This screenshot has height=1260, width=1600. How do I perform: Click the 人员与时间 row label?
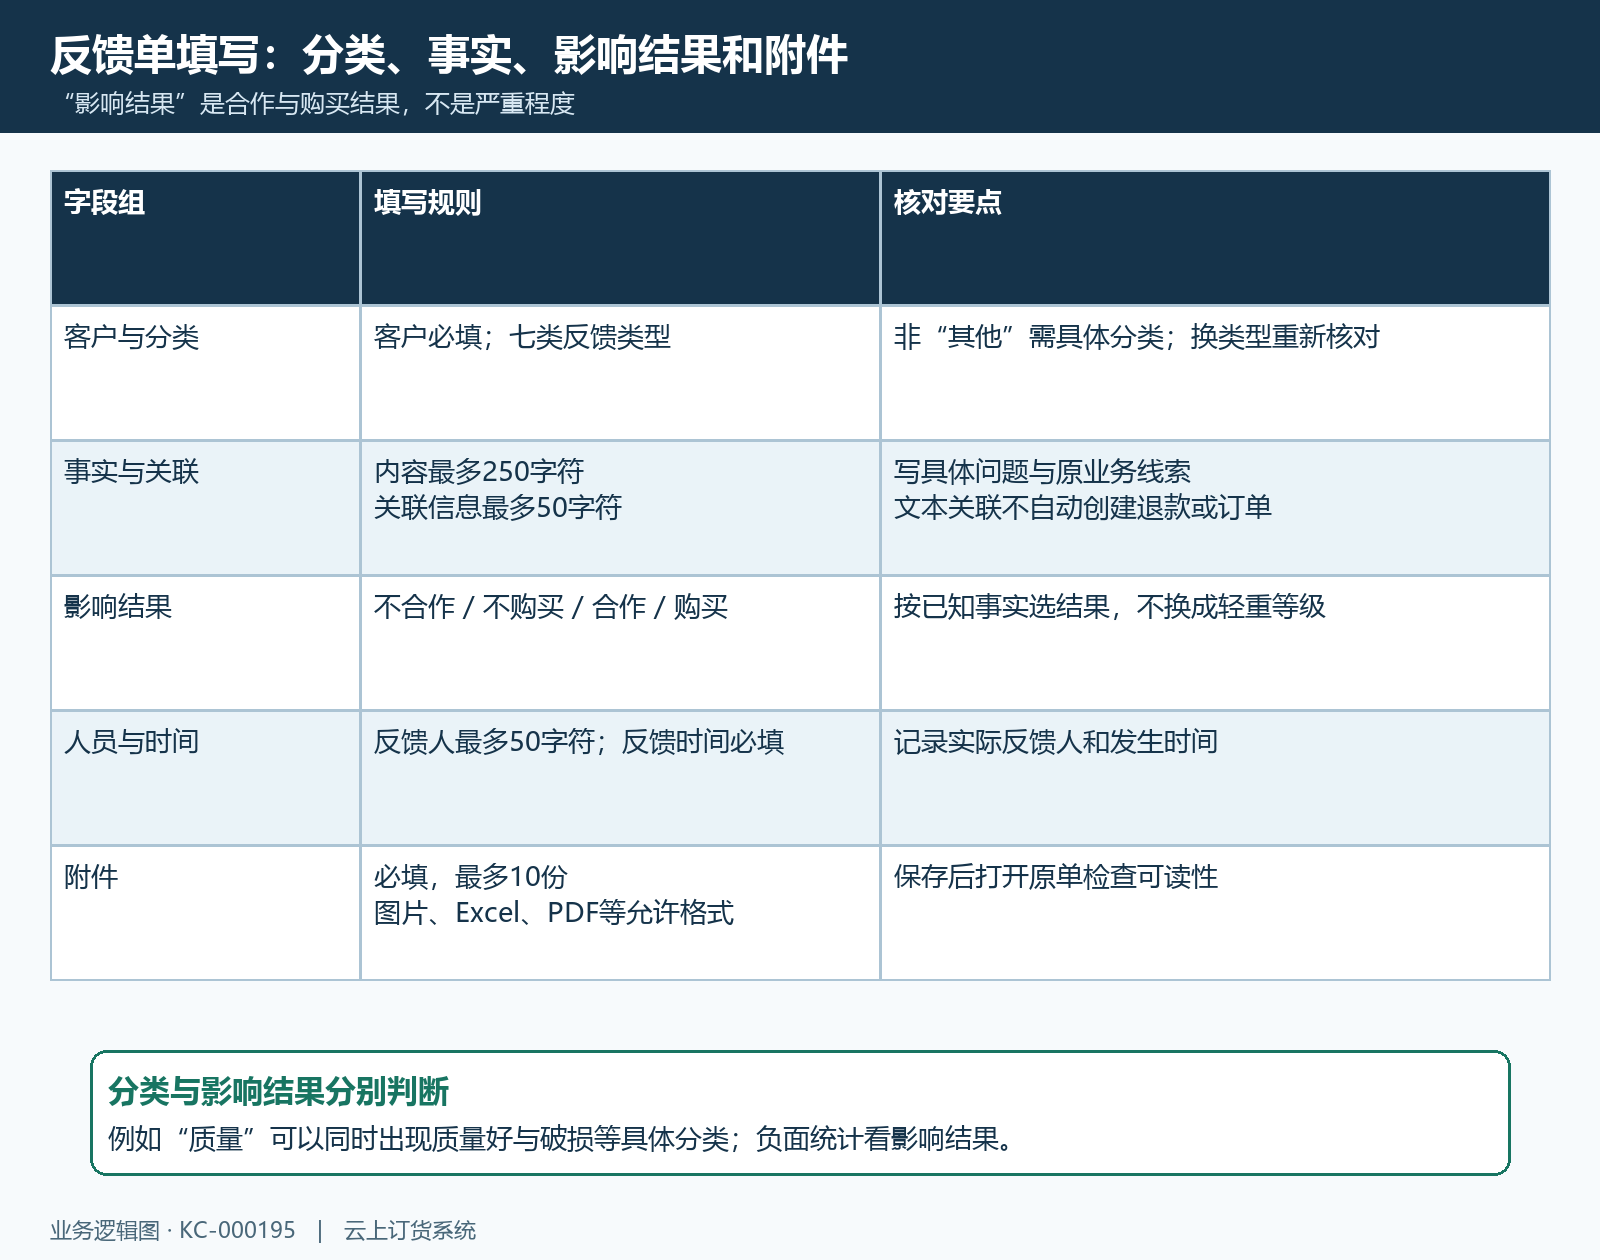click(132, 742)
